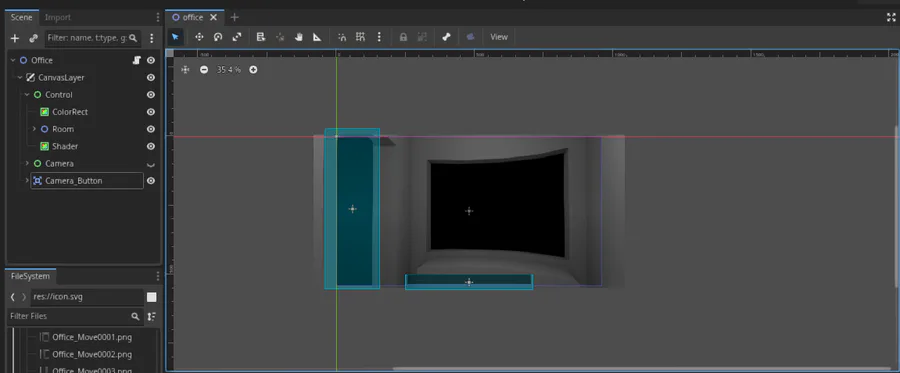The image size is (900, 373).
Task: Add a new node with plus icon
Action: tap(15, 38)
